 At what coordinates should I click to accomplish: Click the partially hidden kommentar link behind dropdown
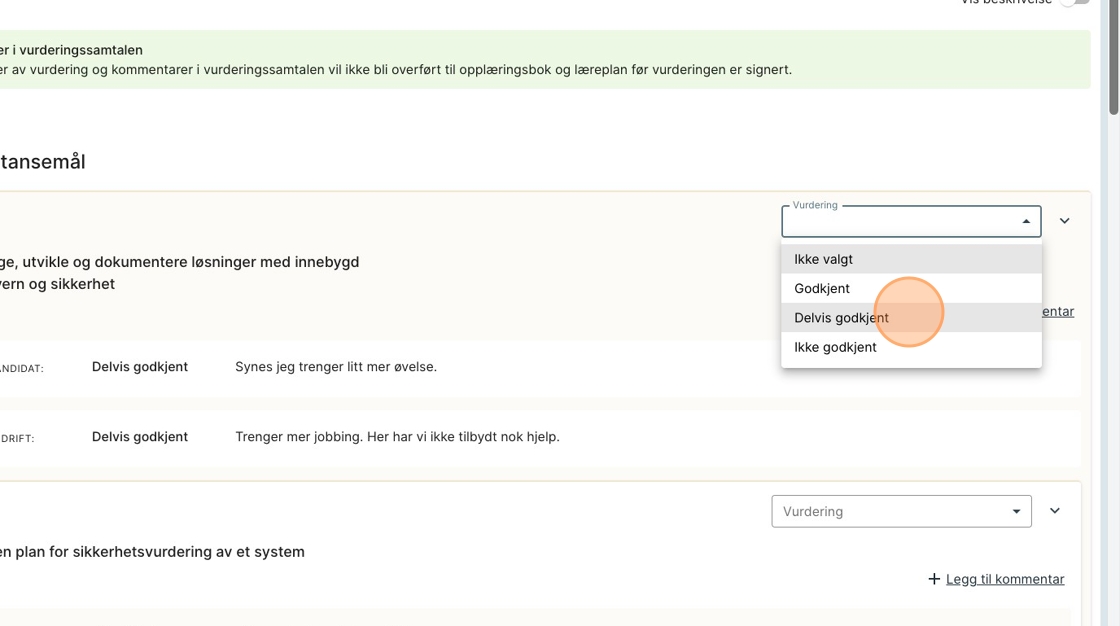tap(1058, 311)
